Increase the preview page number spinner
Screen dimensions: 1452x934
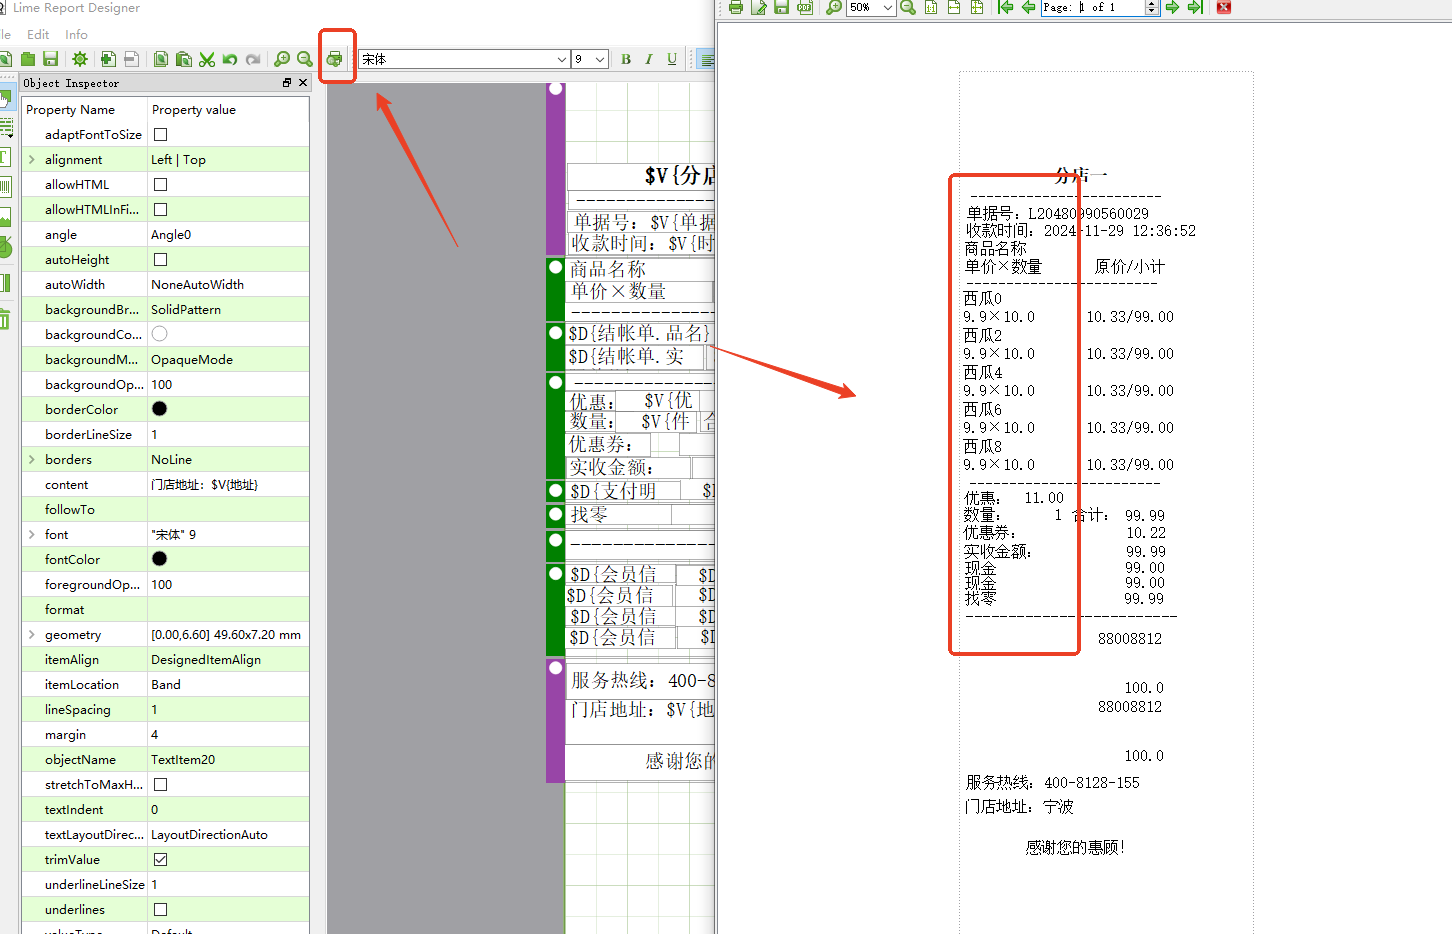1151,3
